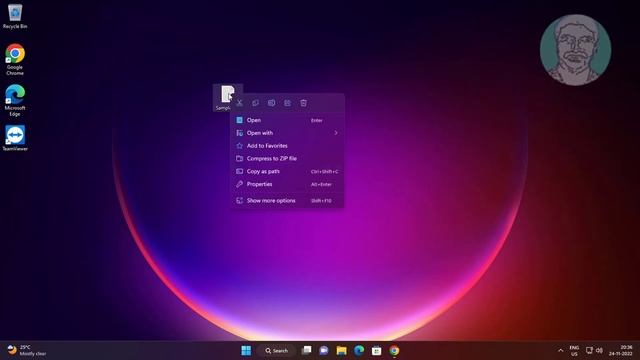Click the circular portrait avatar overlay
Screen dimensions: 640x360
point(576,50)
